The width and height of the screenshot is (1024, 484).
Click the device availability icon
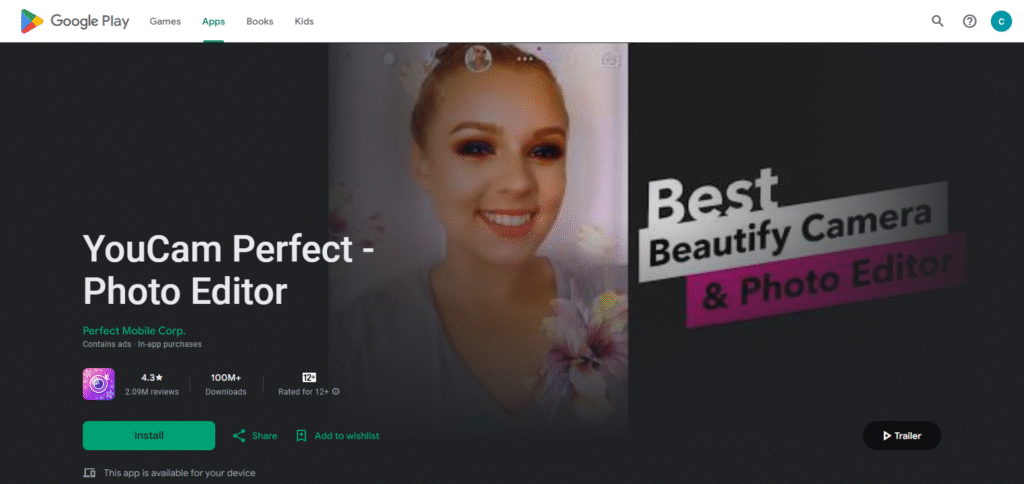(x=89, y=473)
